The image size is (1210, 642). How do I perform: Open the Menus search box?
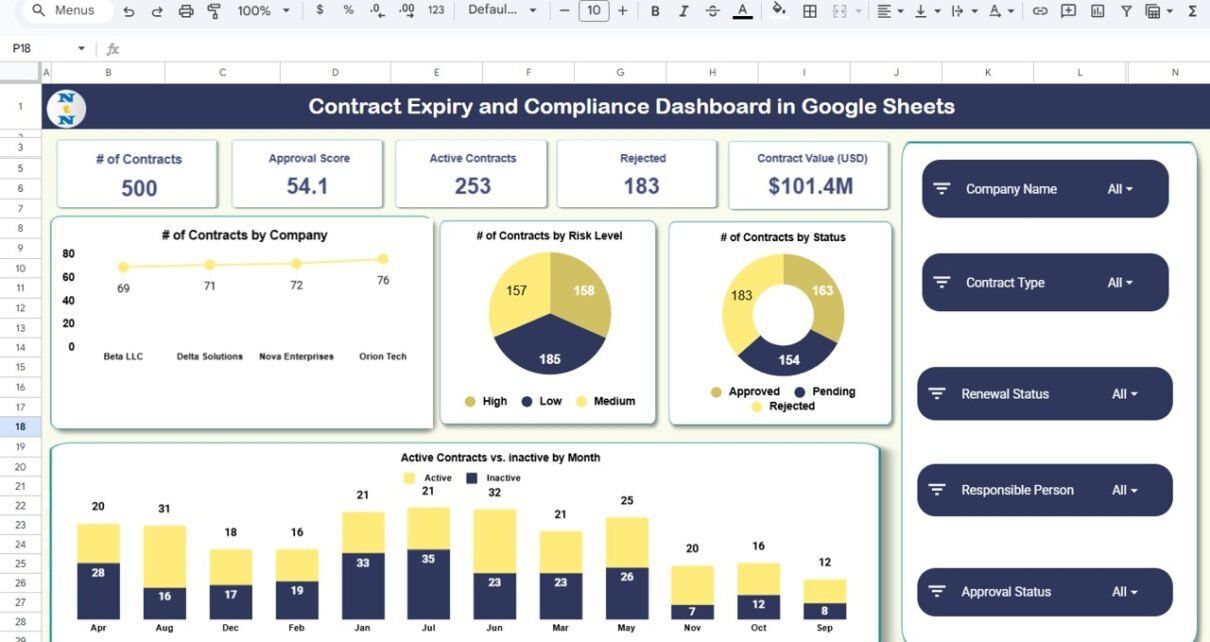click(64, 11)
